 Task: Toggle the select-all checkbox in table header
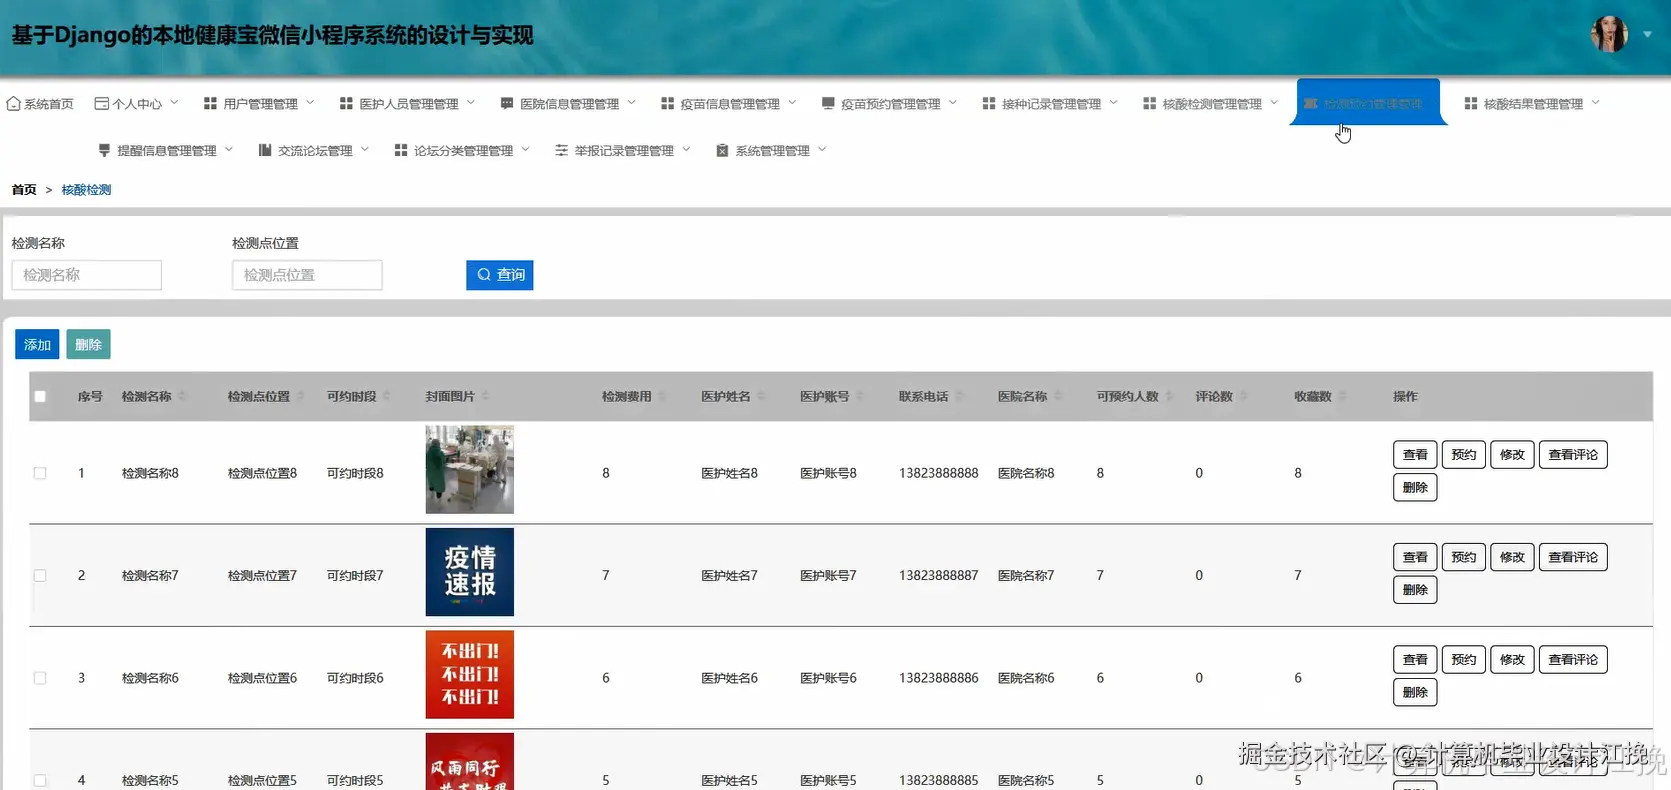pyautogui.click(x=40, y=397)
